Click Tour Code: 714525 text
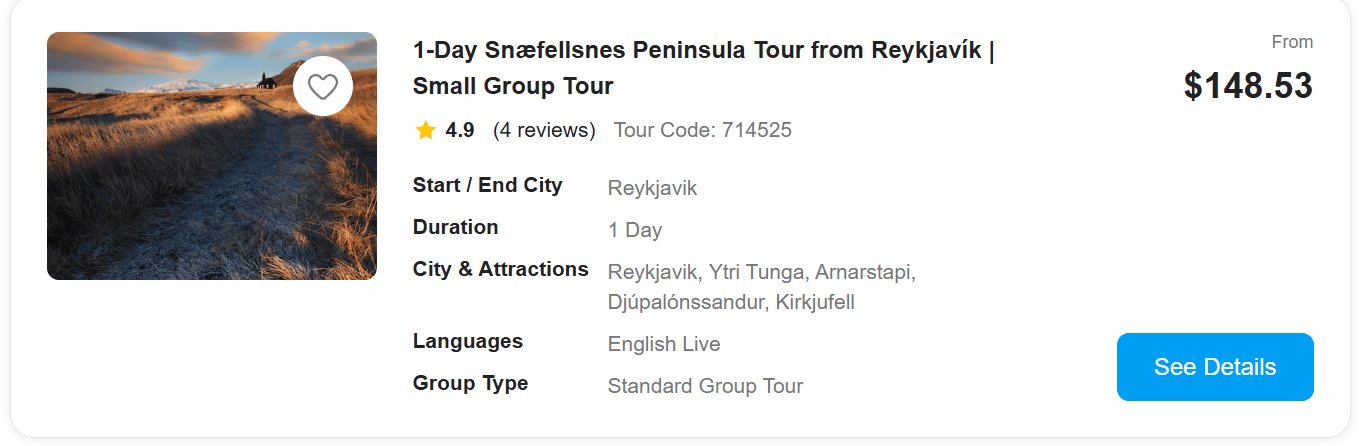Image resolution: width=1365 pixels, height=446 pixels. point(702,130)
